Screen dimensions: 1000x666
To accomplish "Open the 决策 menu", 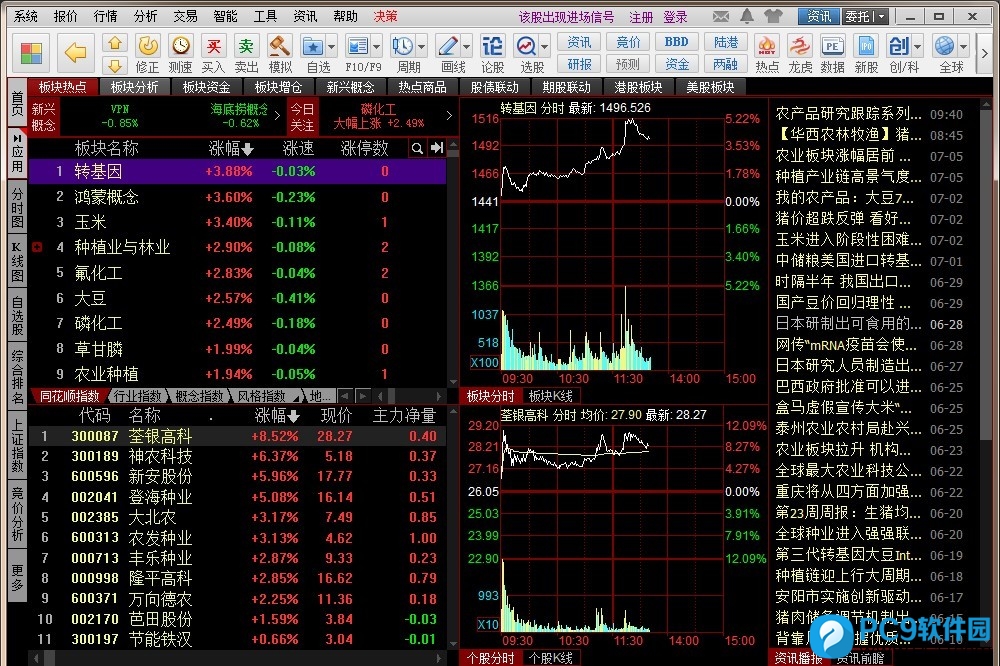I will pos(385,17).
